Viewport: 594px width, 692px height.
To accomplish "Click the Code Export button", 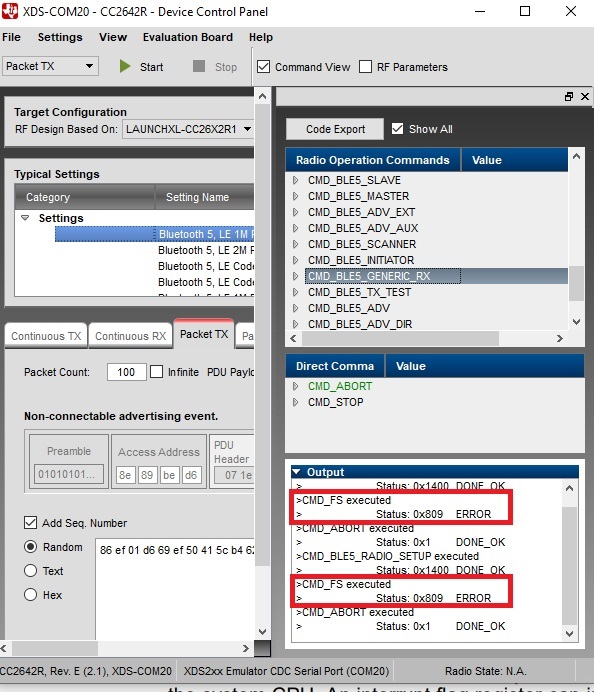I will [x=335, y=129].
